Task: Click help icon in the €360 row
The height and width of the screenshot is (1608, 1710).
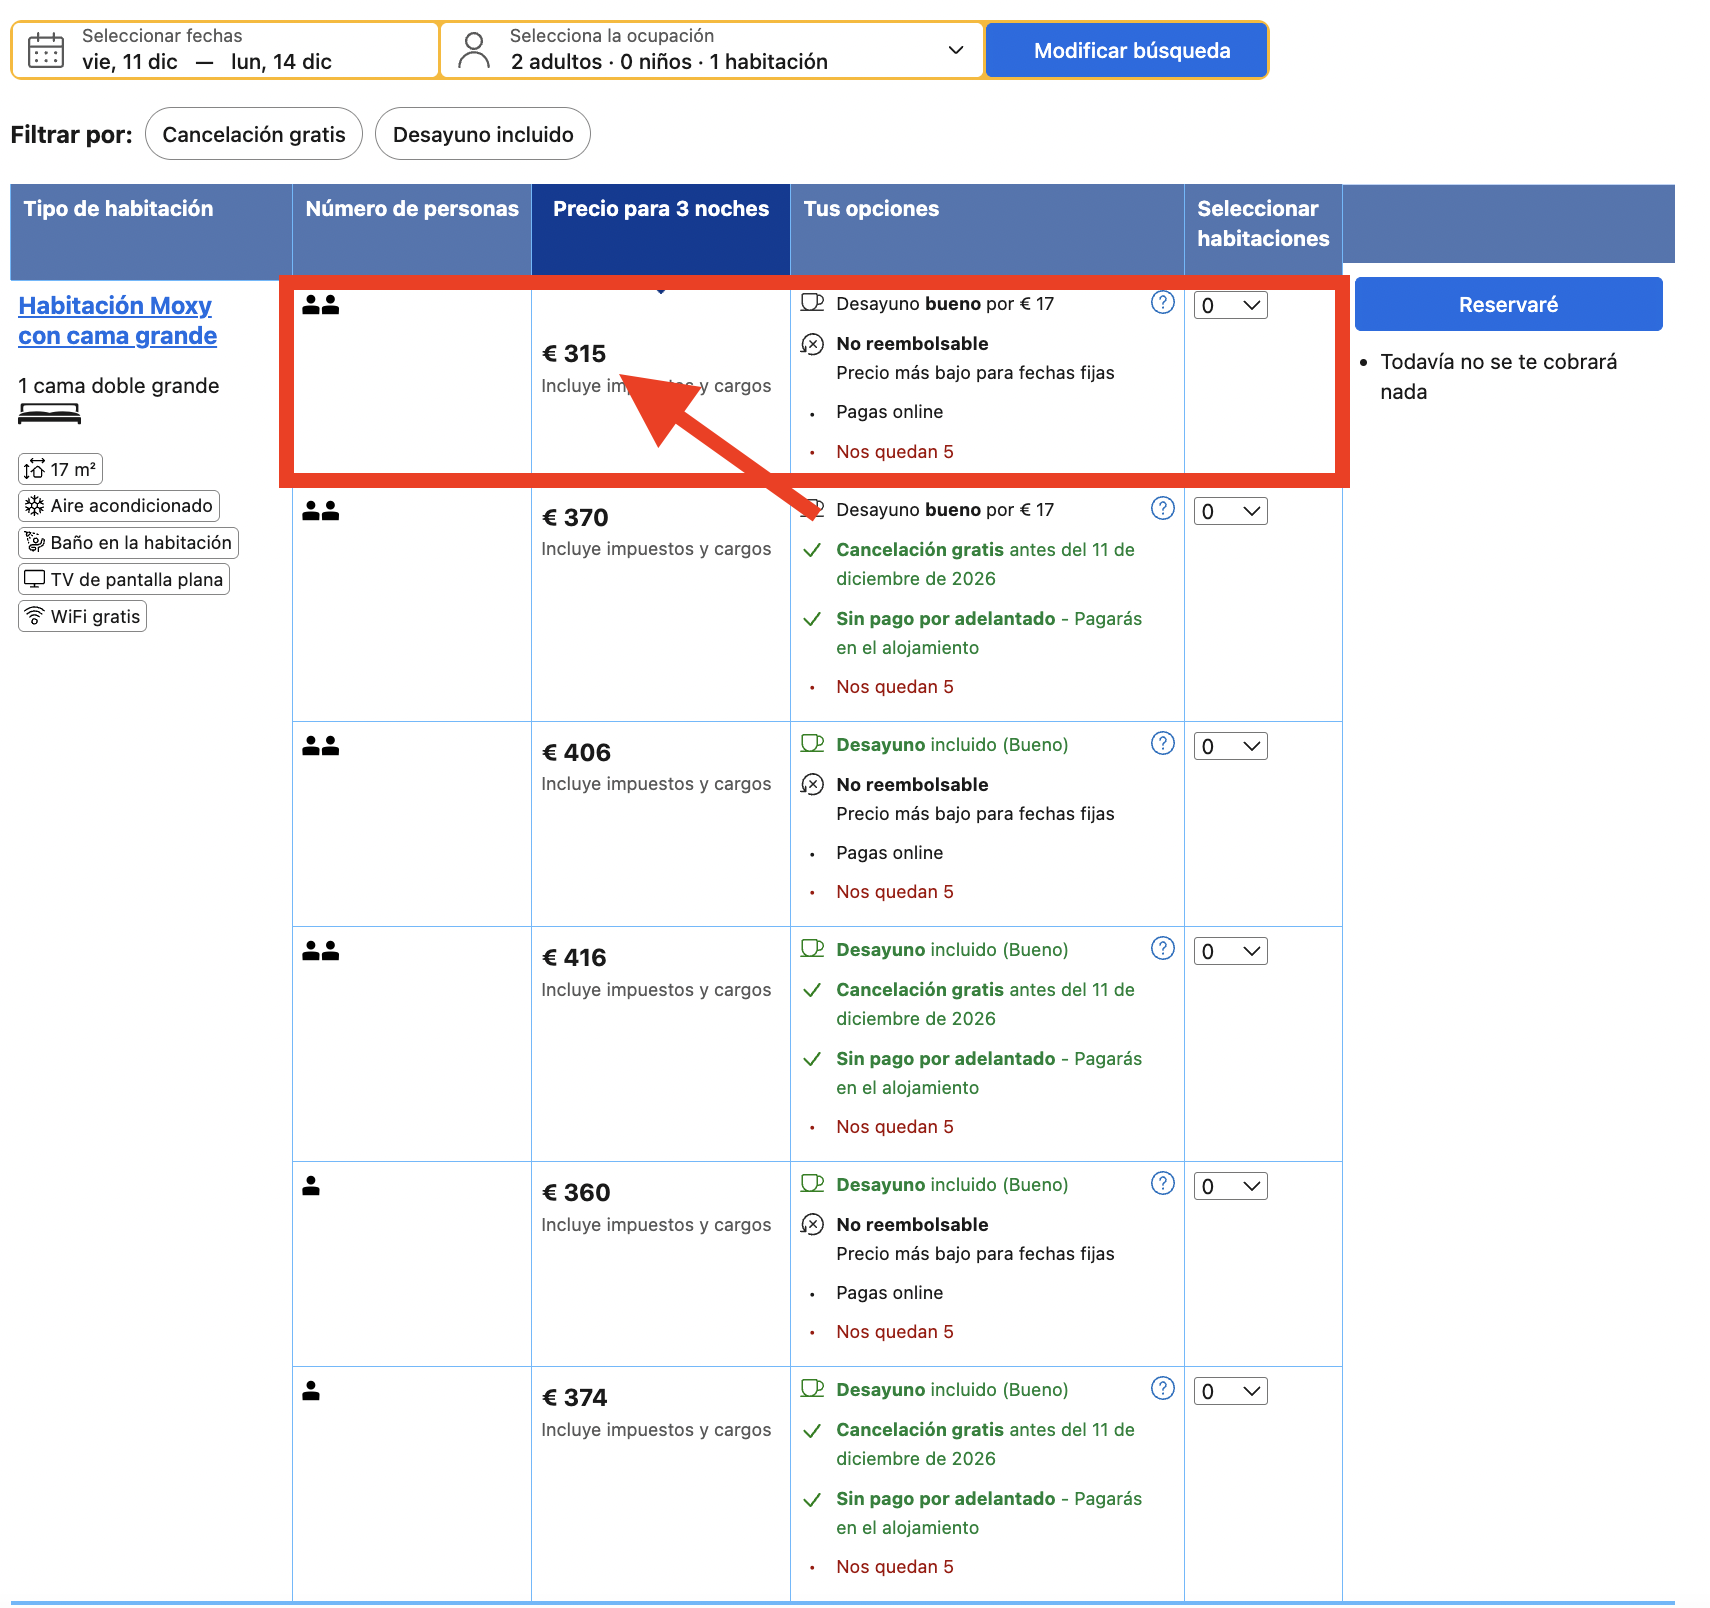Action: (x=1162, y=1183)
